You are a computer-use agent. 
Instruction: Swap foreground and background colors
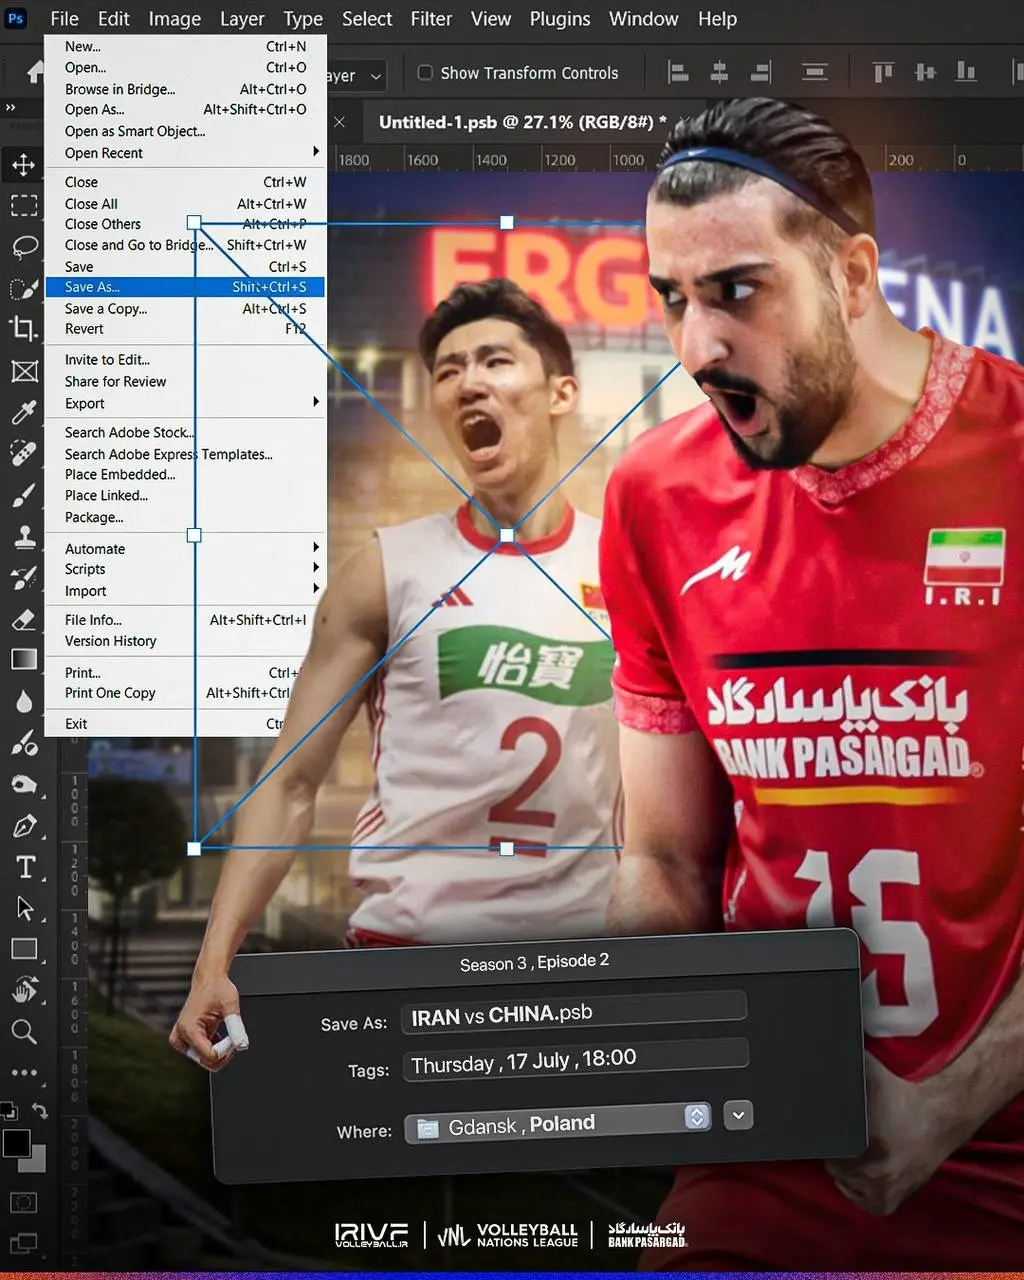tap(40, 1110)
